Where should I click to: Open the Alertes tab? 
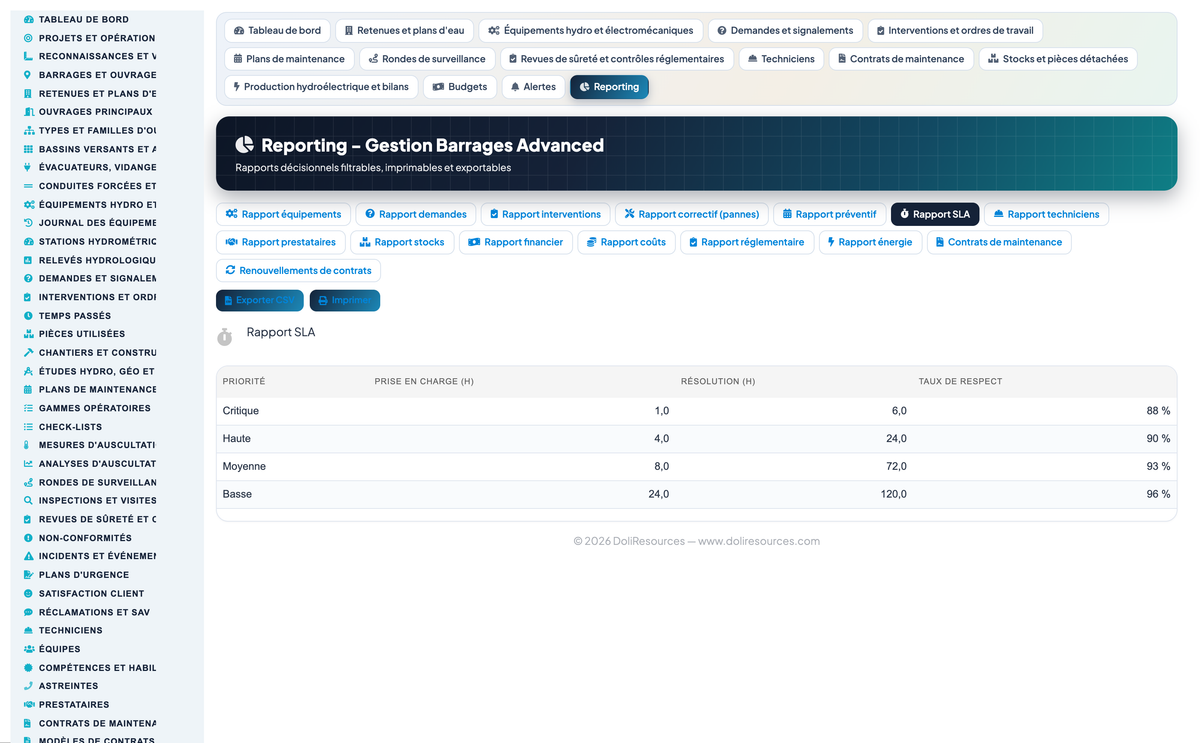tap(533, 87)
